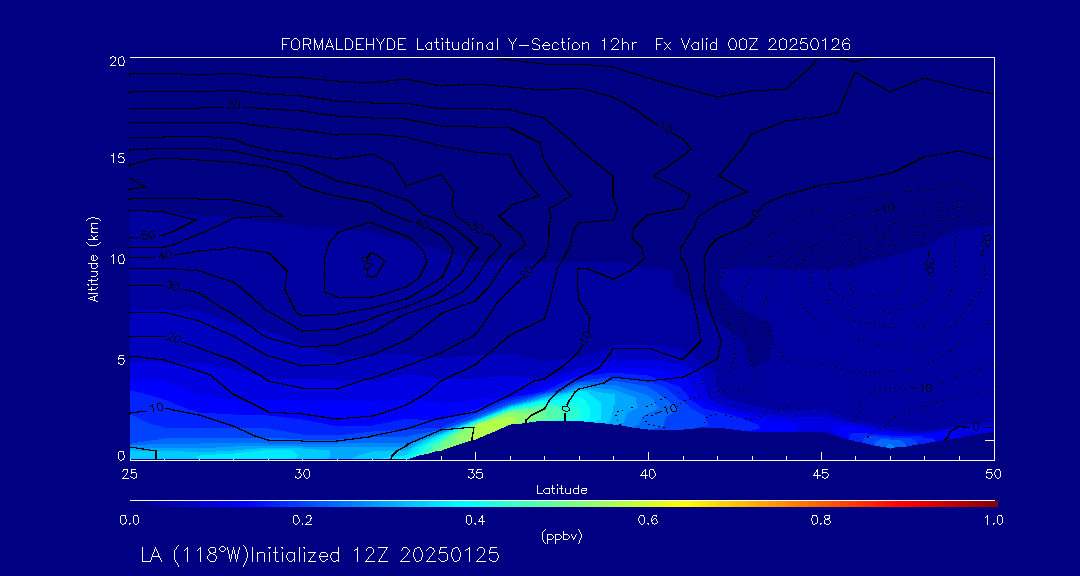Screen dimensions: 1080x576
Task: Click the 1.0 color scale tick label
Action: coord(993,521)
